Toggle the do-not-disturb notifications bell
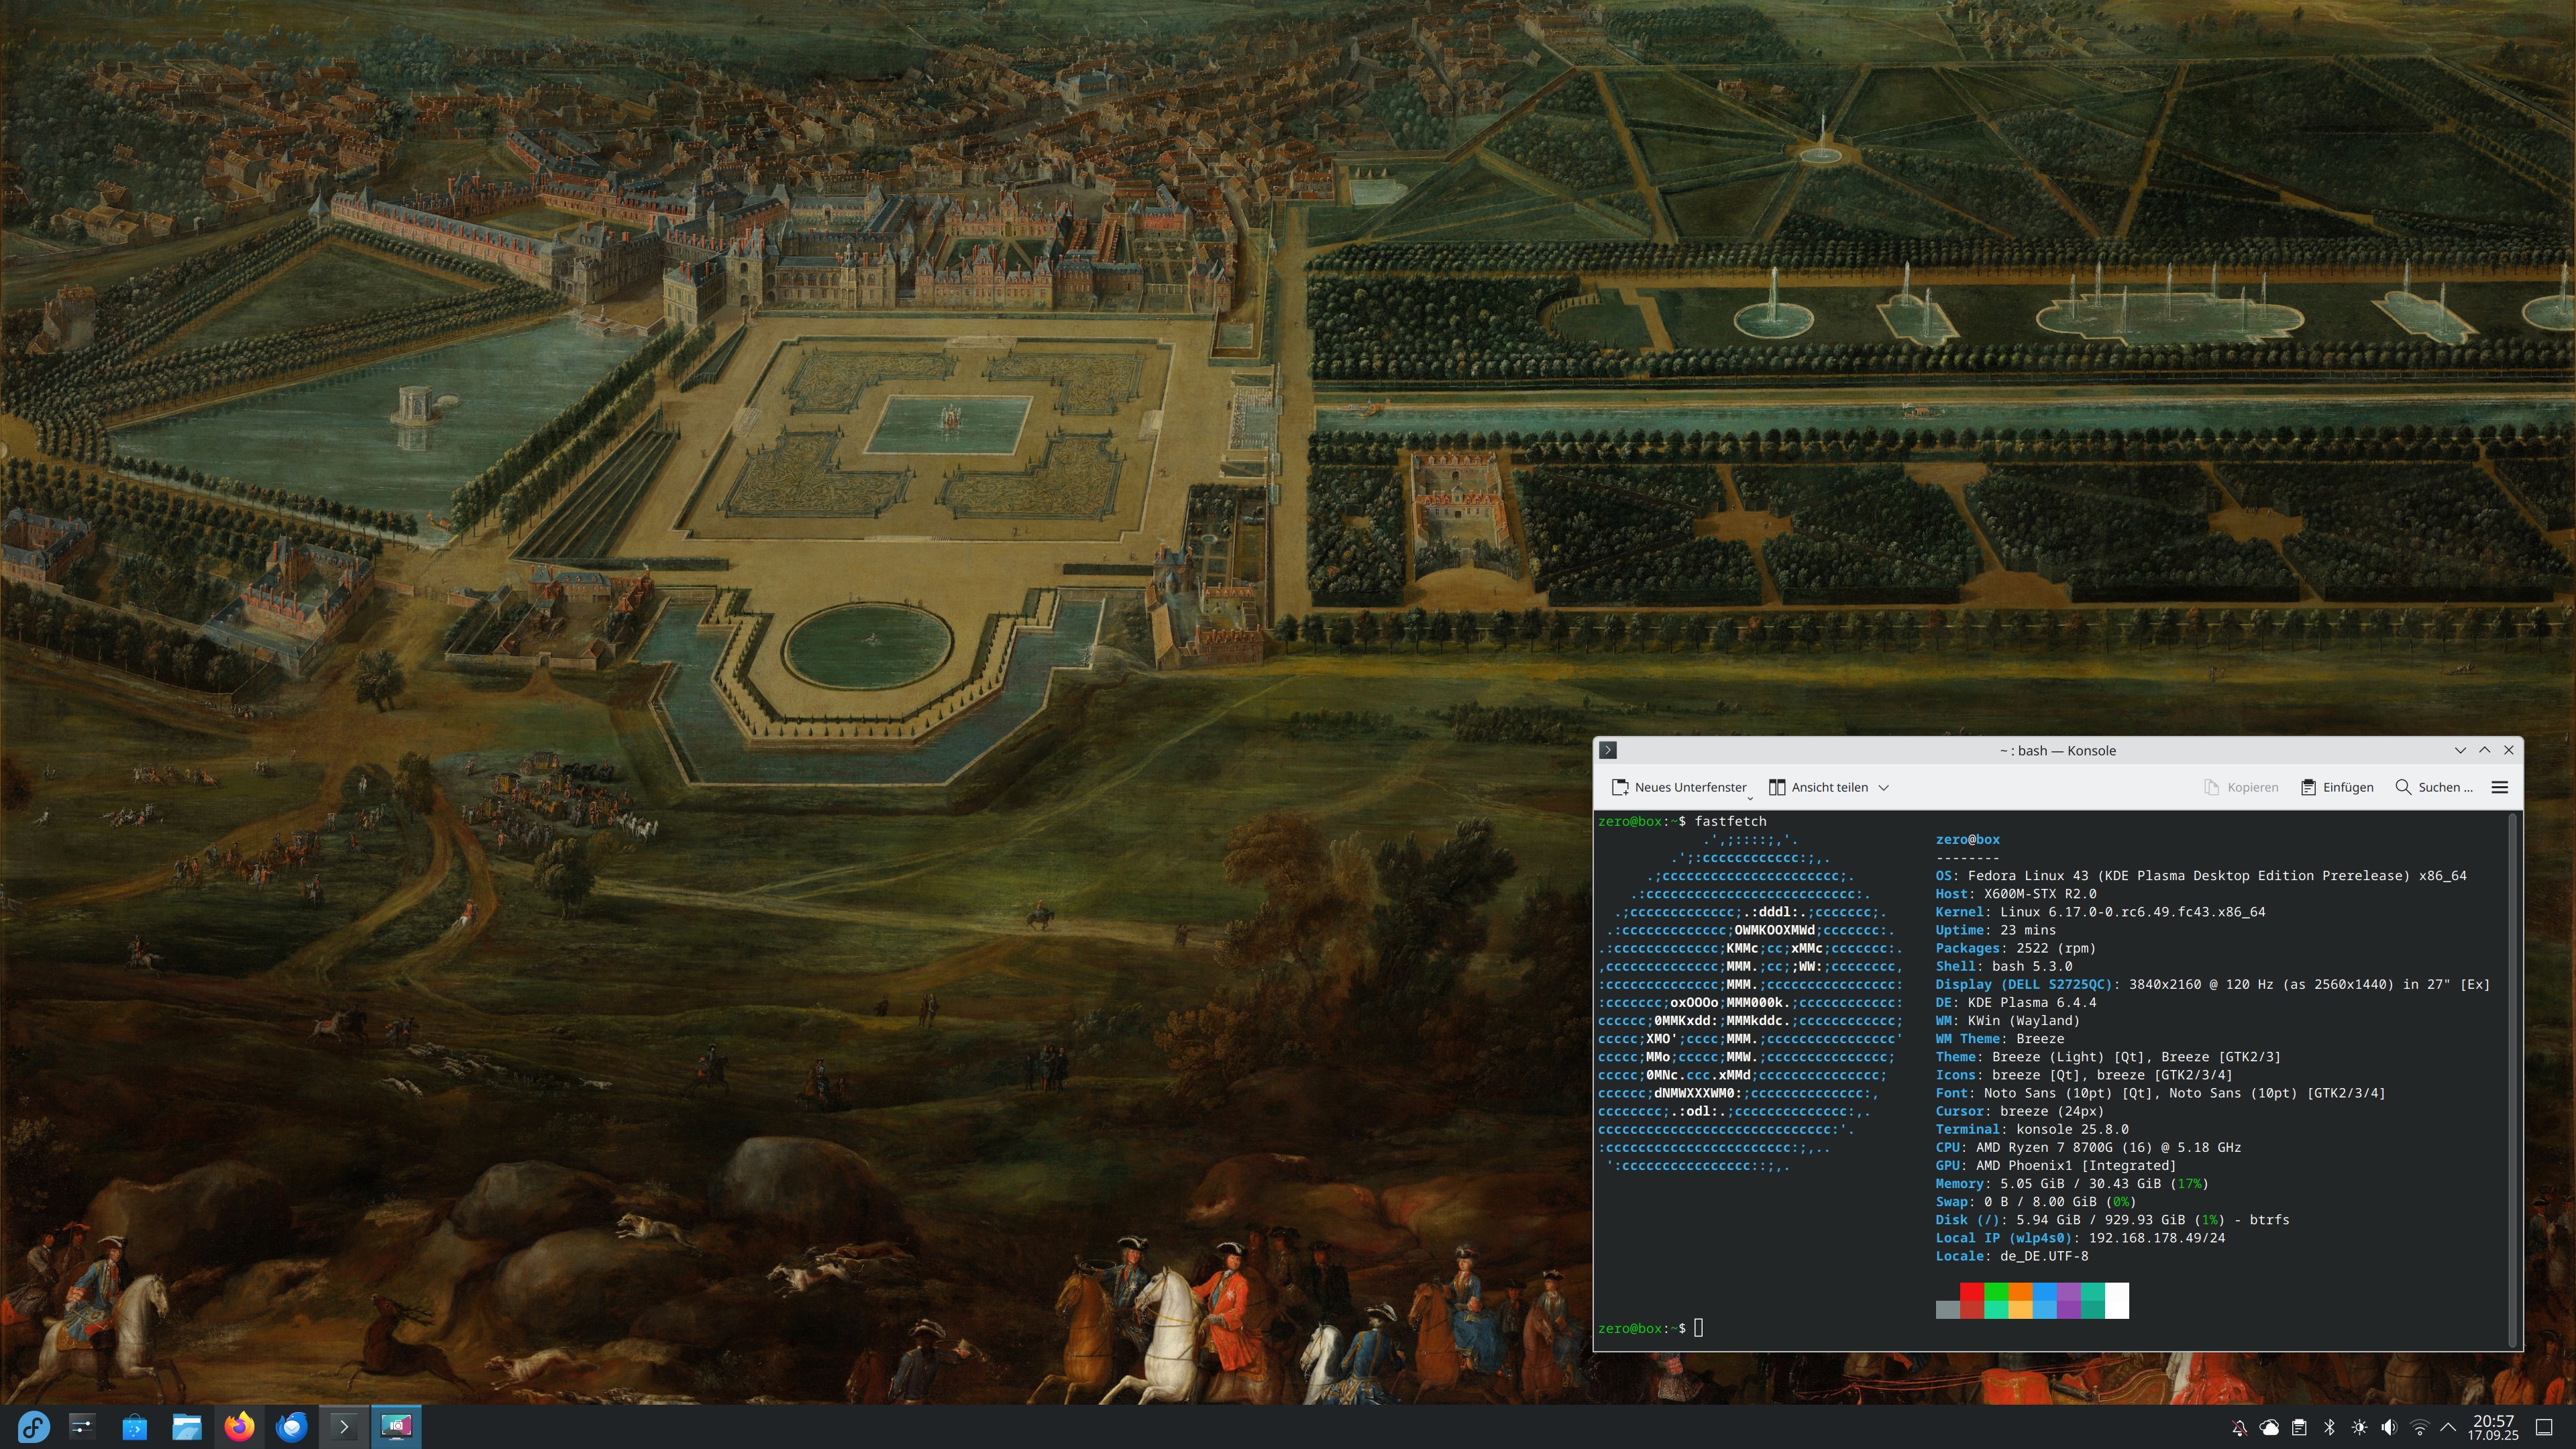 [2239, 1427]
